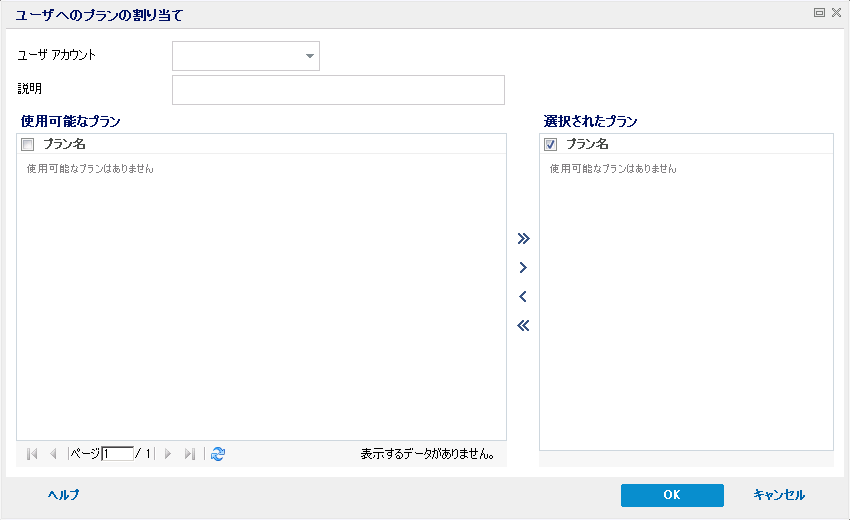Go to next page of plans
The width and height of the screenshot is (850, 520).
click(168, 454)
